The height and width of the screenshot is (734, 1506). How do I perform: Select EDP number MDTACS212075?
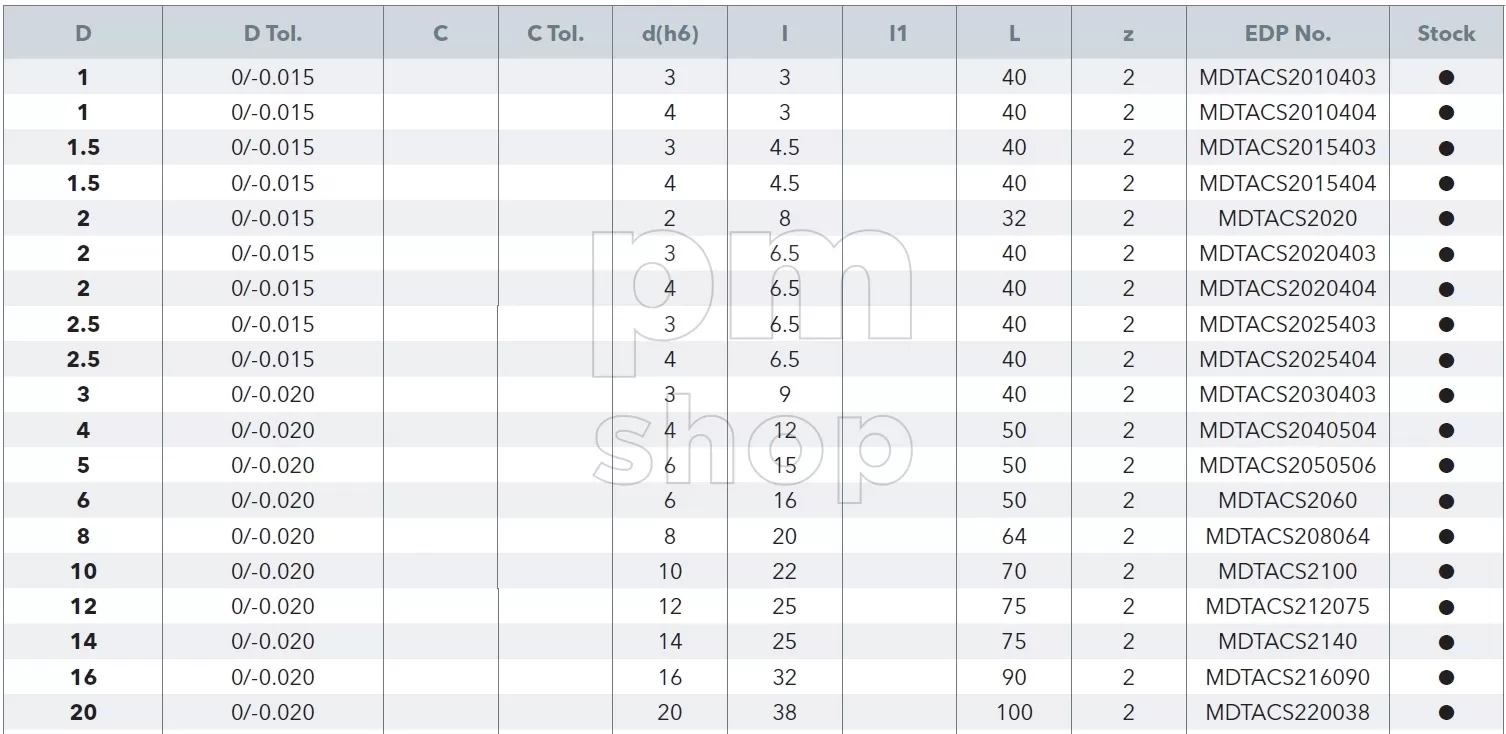click(x=1288, y=607)
